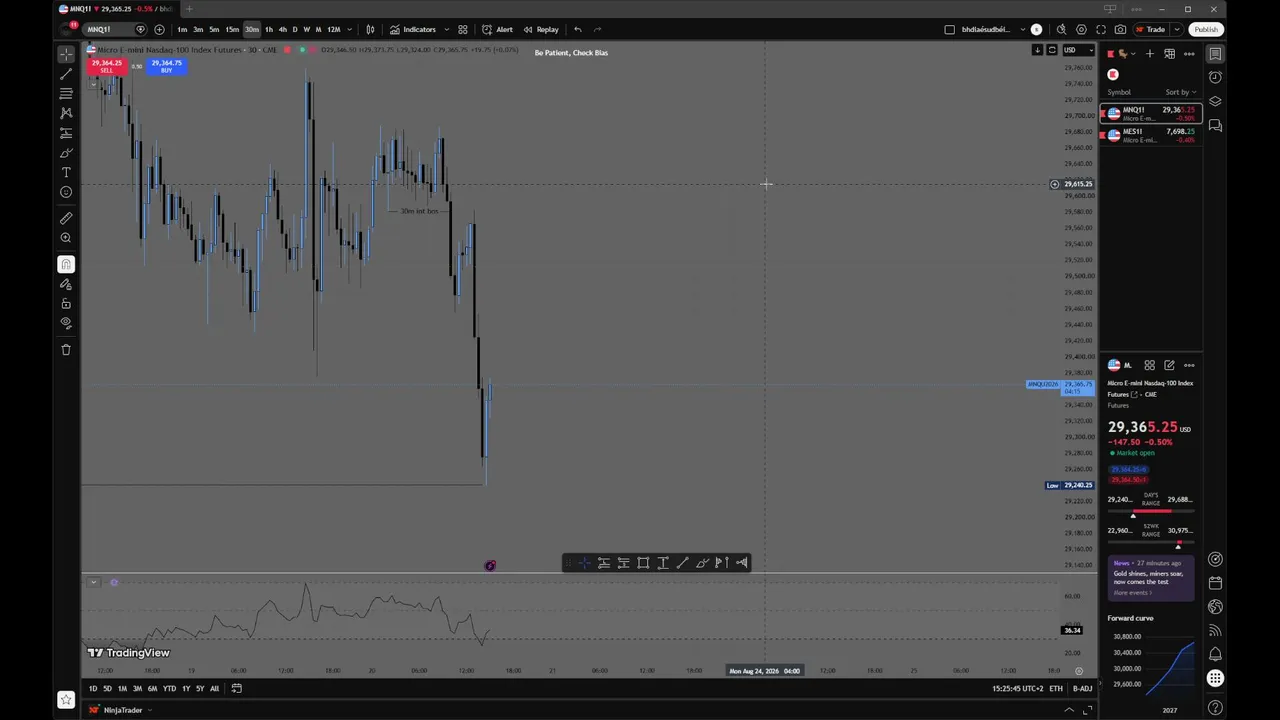Open the favorites star toolbar button
Viewport: 1280px width, 720px height.
(66, 700)
